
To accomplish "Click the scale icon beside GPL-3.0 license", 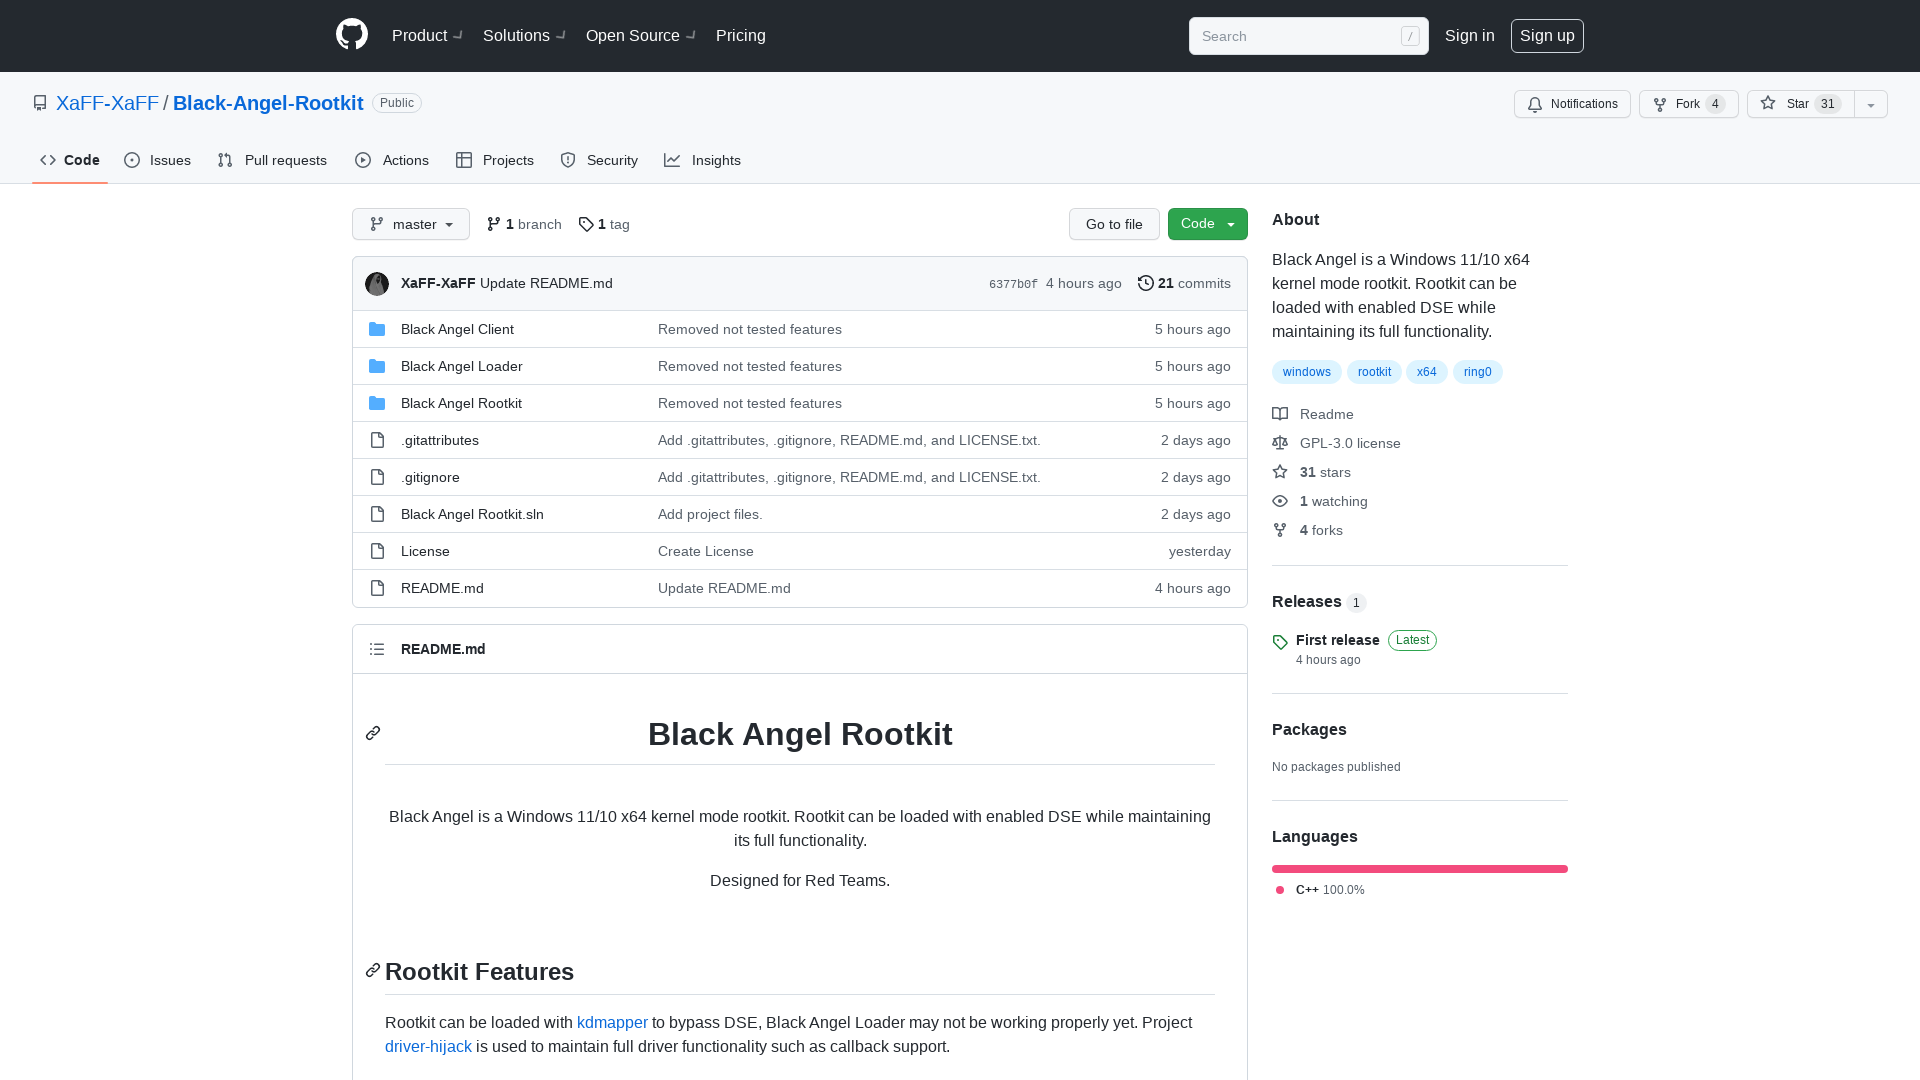I will click(x=1280, y=443).
